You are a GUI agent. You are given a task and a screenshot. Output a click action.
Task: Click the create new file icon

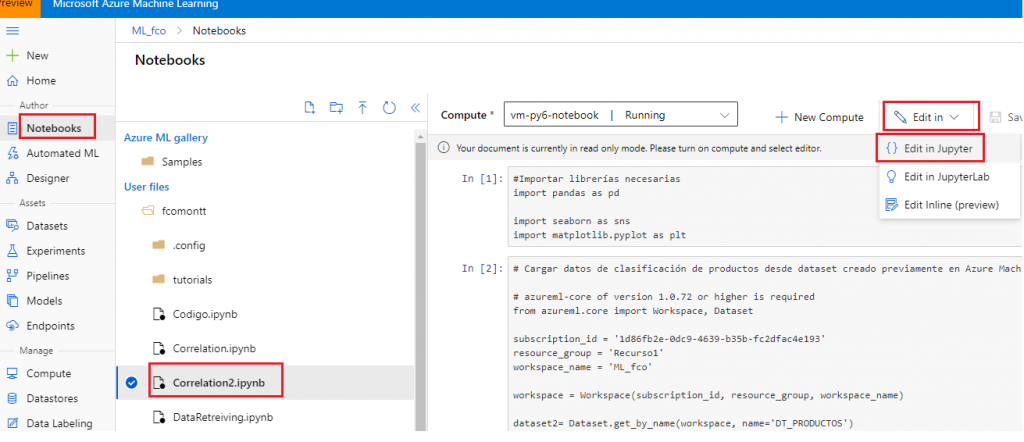point(310,108)
